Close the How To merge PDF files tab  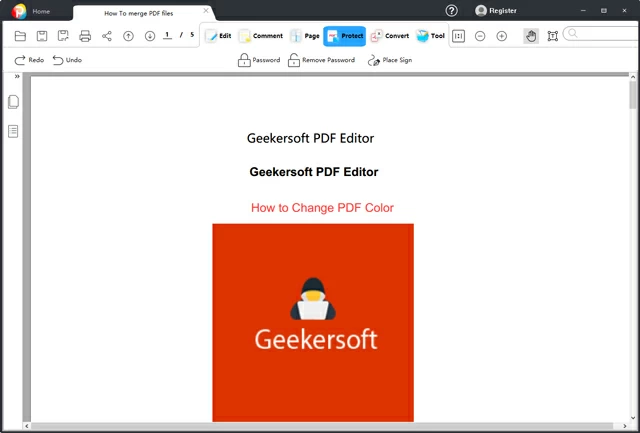206,11
